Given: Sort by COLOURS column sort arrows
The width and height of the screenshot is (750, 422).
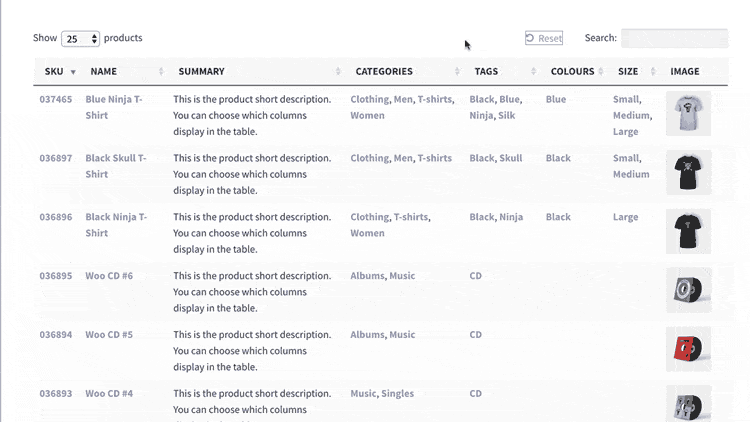Looking at the screenshot, I should [x=601, y=71].
